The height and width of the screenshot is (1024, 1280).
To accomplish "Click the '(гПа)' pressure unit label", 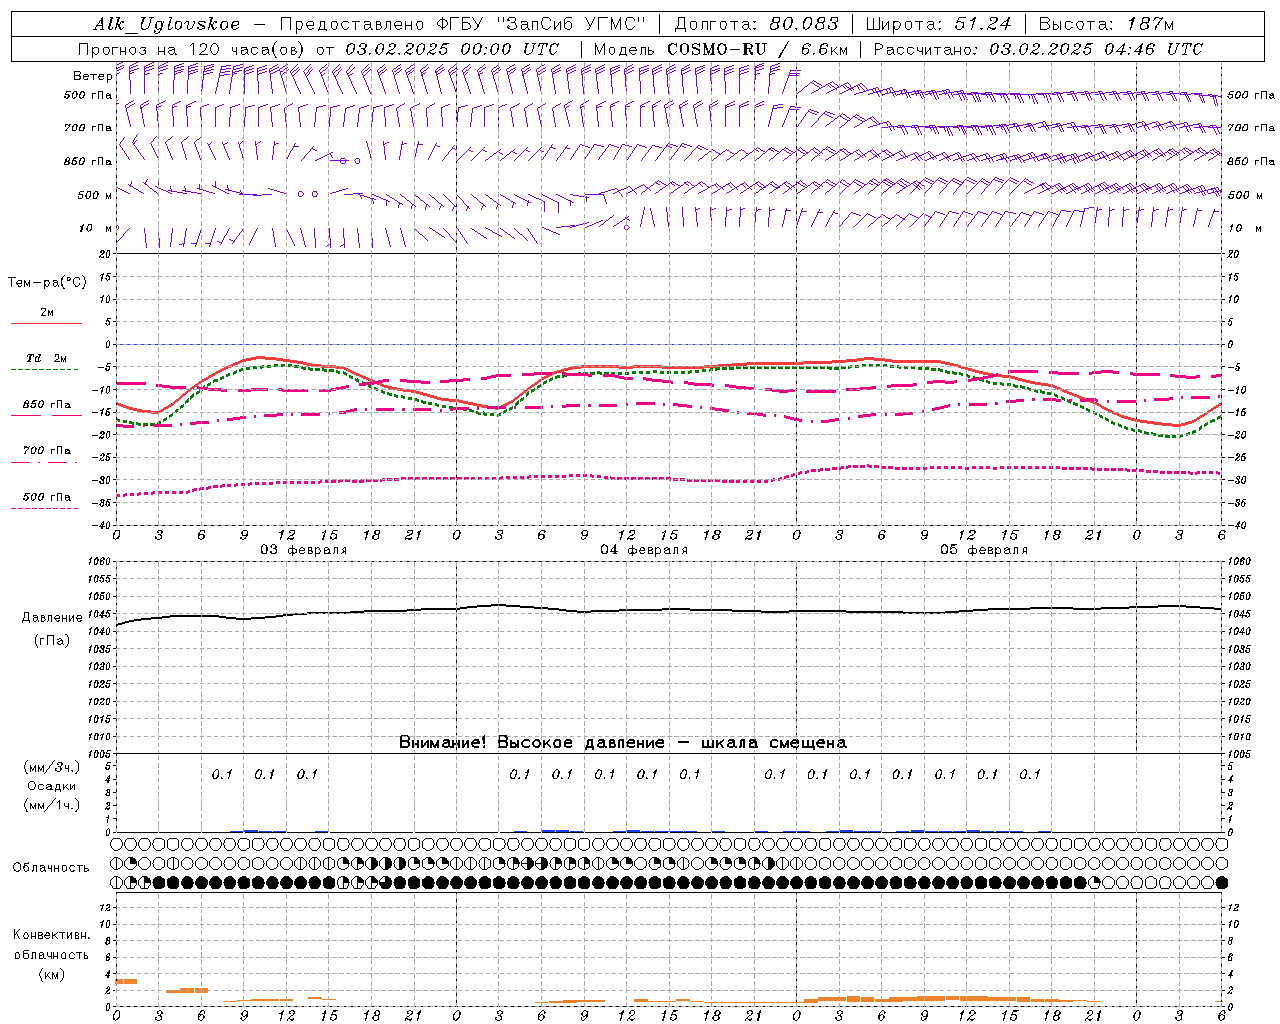I will click(x=52, y=640).
